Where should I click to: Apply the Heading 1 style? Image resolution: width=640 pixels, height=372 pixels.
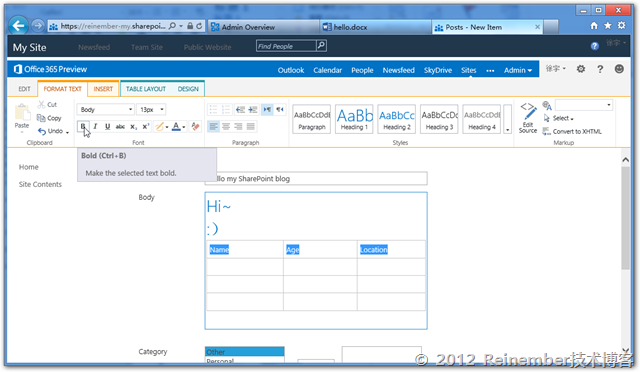coord(354,119)
